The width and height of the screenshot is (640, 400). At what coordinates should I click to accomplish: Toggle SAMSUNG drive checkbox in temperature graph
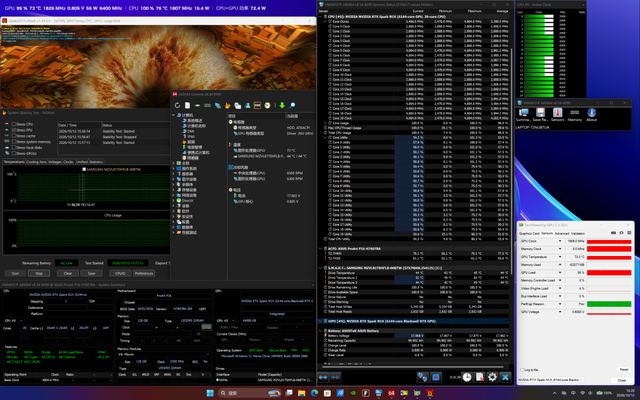84,169
